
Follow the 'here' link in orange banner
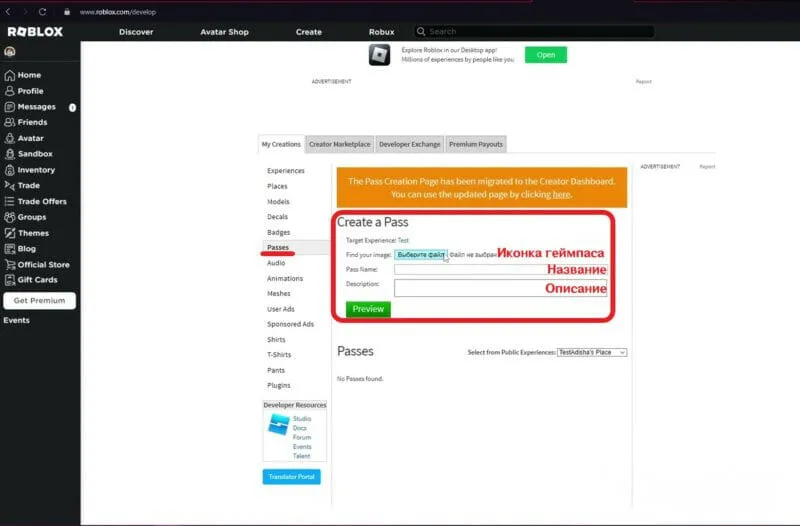tap(561, 194)
